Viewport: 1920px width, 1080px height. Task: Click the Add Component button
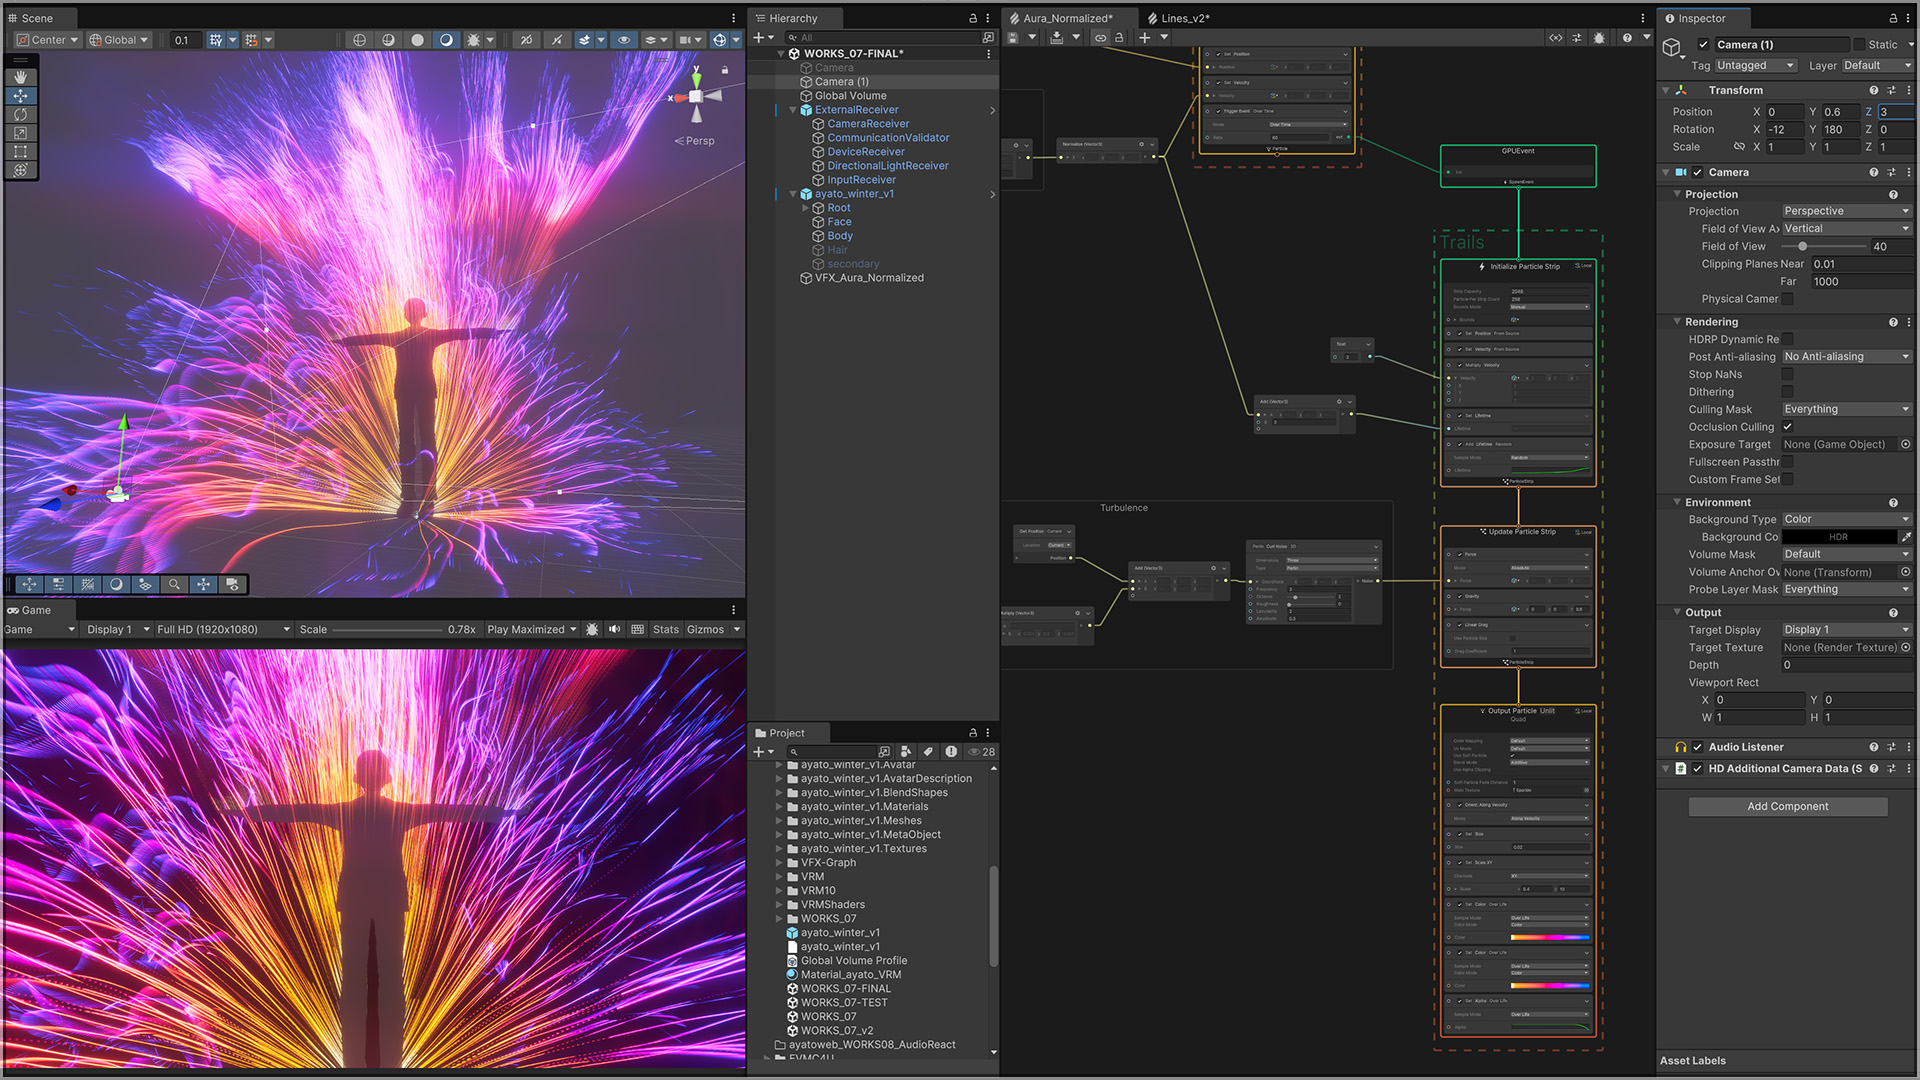pos(1787,806)
